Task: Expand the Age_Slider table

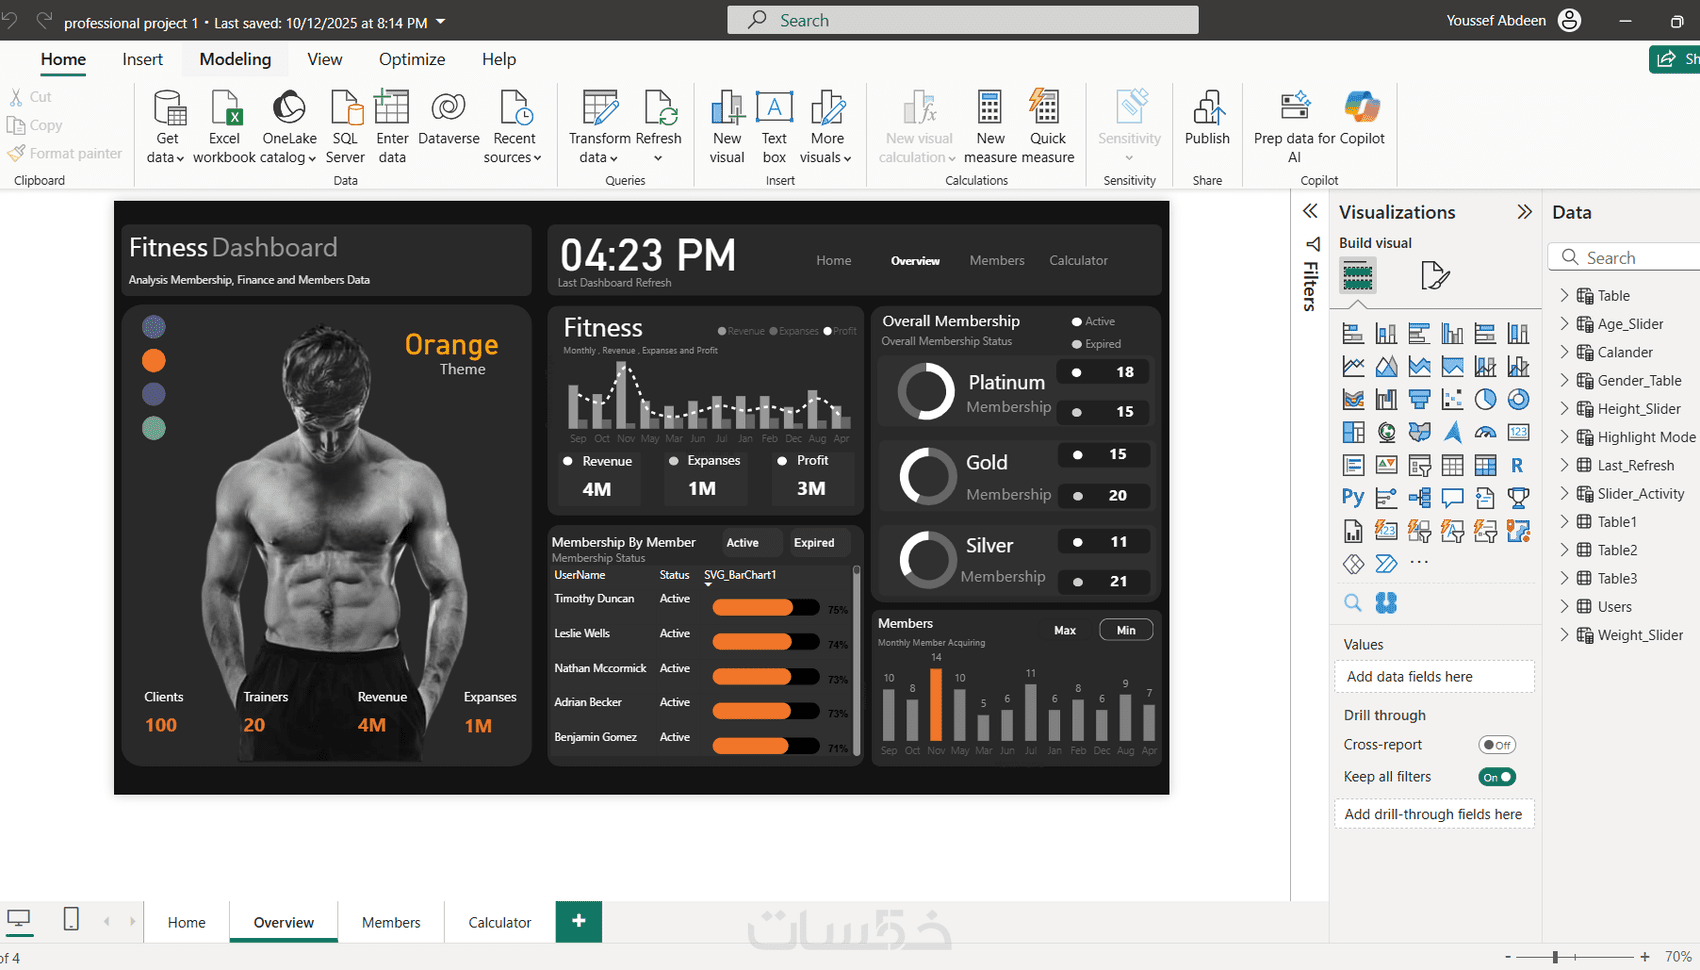Action: tap(1565, 324)
